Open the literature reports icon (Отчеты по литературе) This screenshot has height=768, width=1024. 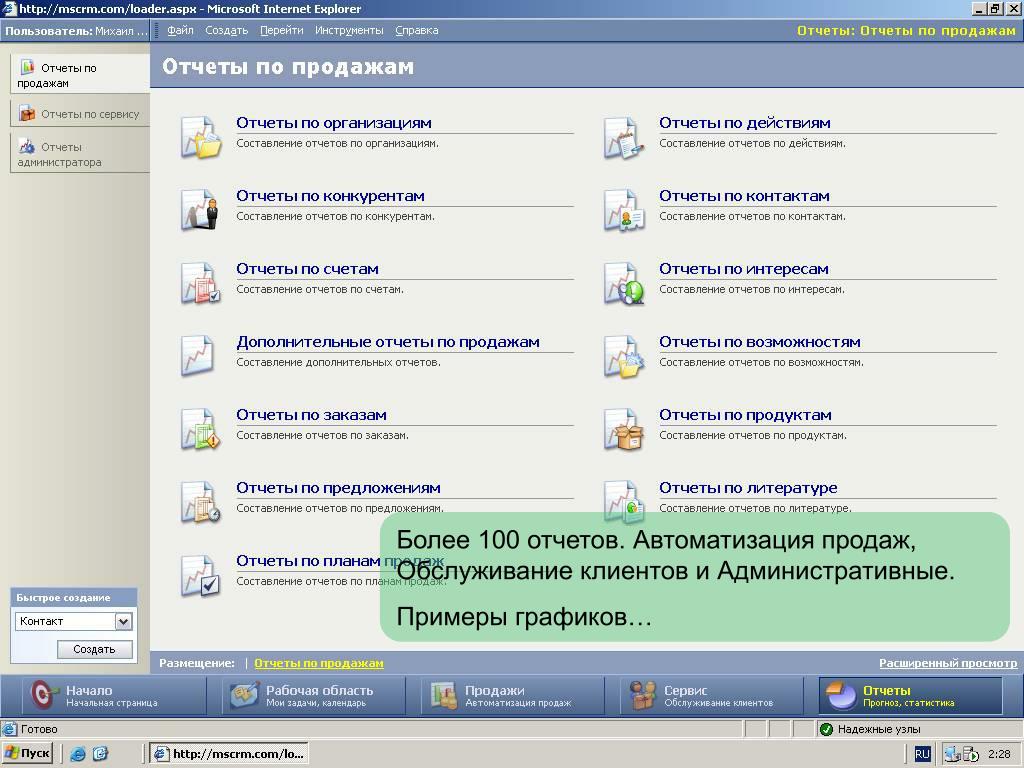pos(624,502)
